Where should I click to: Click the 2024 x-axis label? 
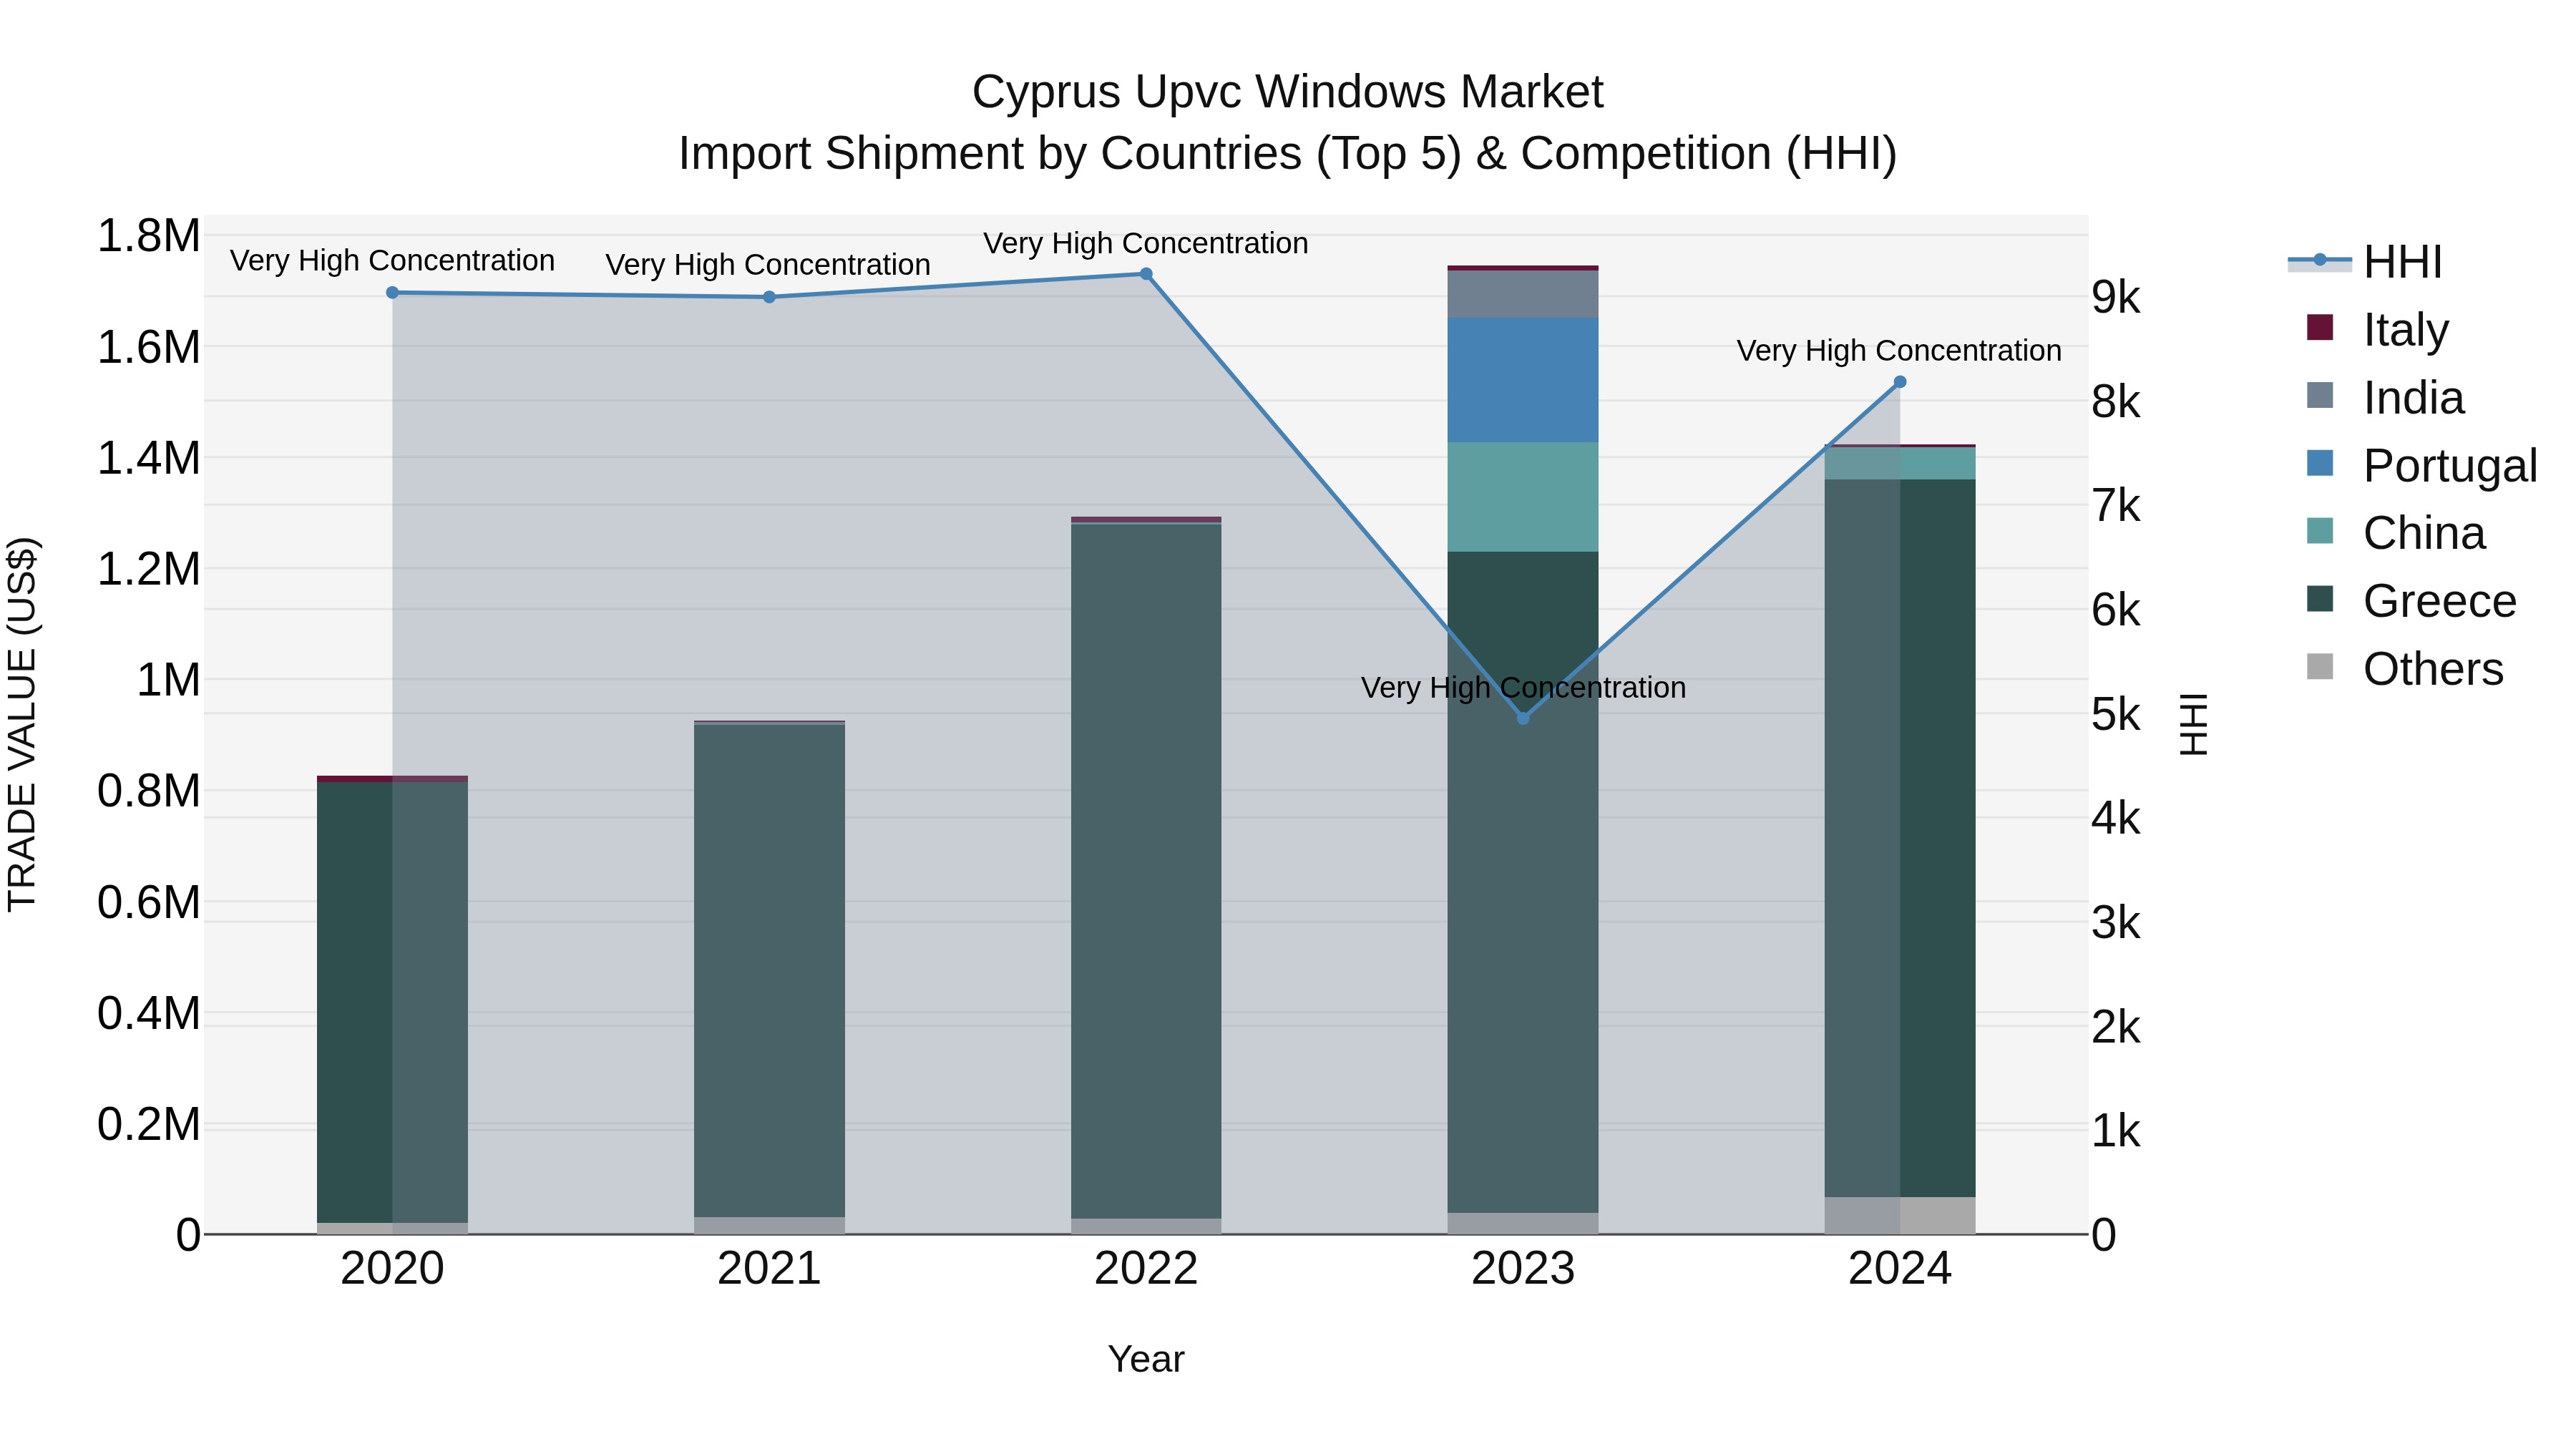(1900, 1269)
